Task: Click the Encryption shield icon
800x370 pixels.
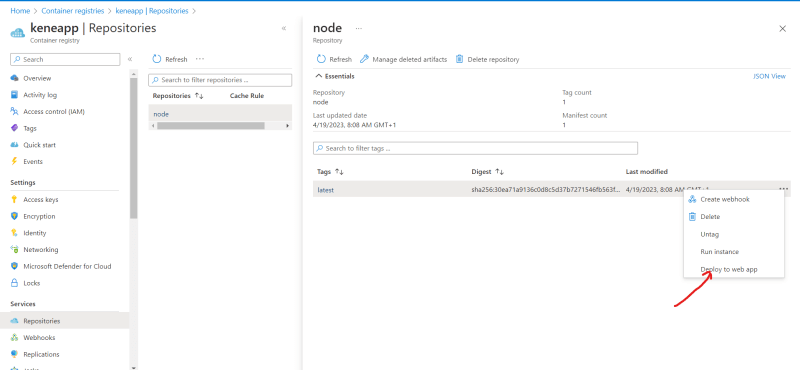Action: 14,216
